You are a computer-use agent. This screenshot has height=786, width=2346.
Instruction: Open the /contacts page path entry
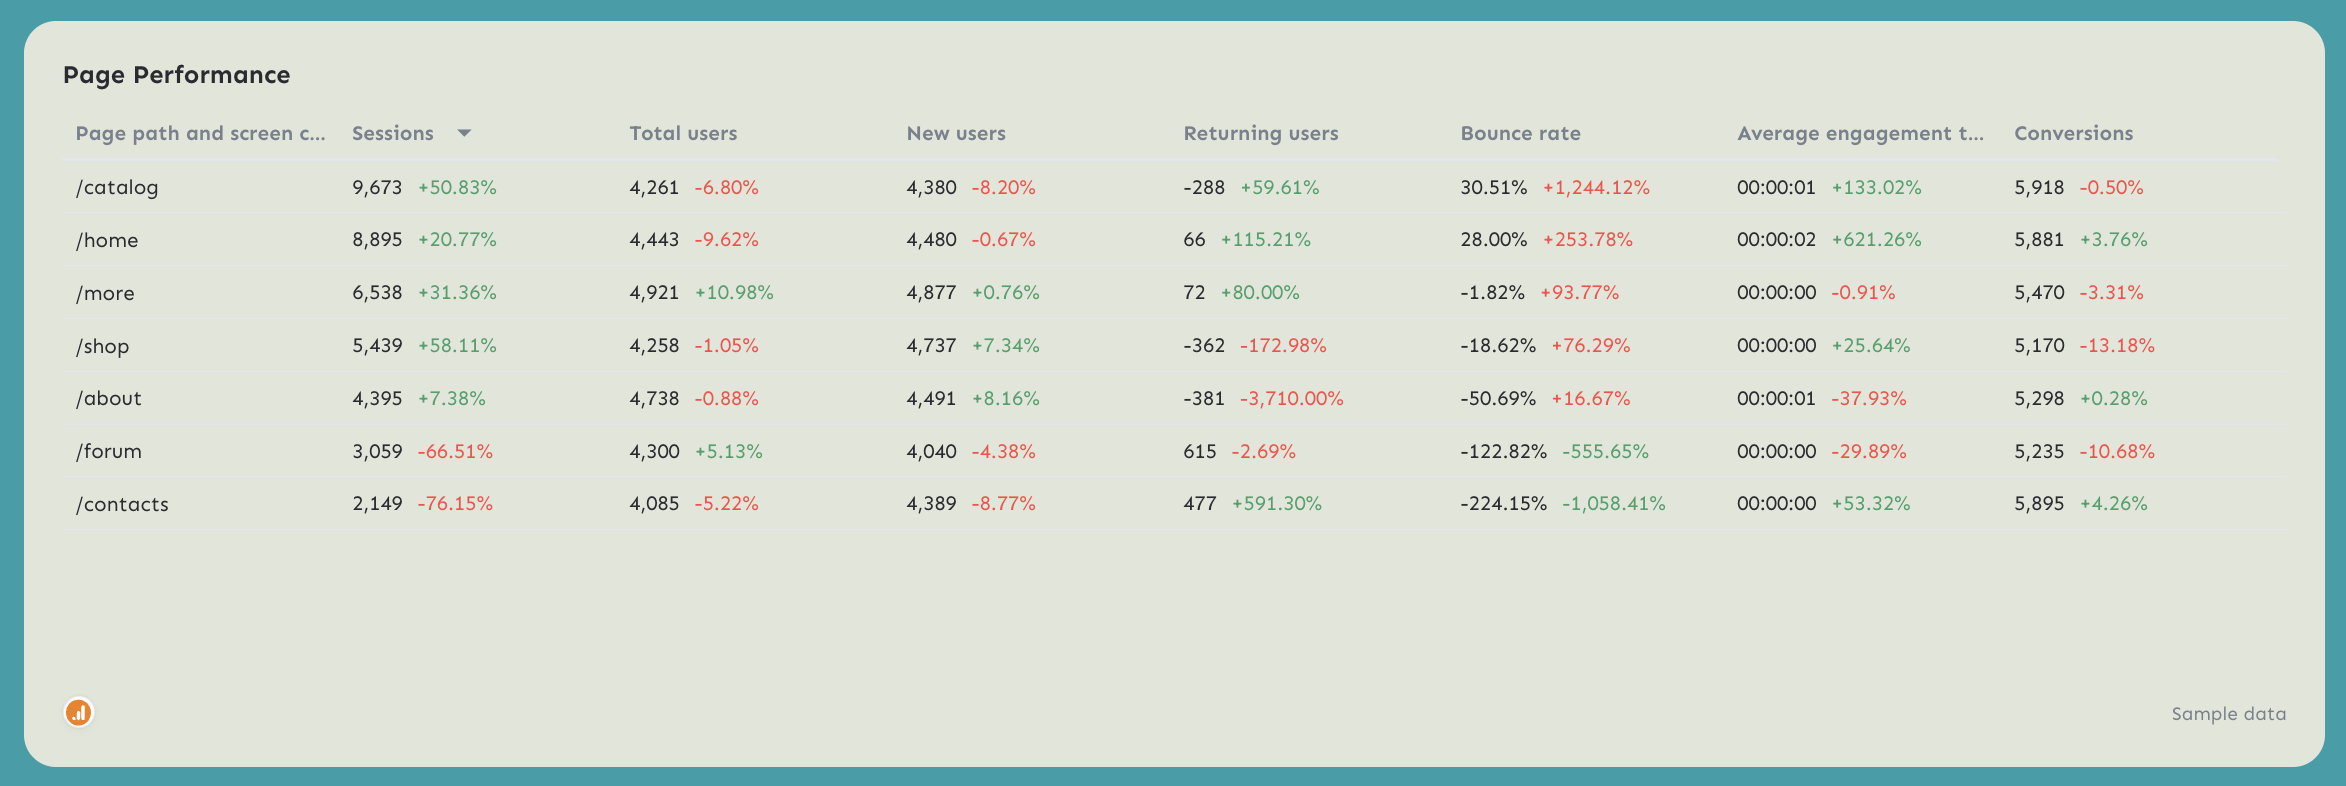pyautogui.click(x=123, y=503)
